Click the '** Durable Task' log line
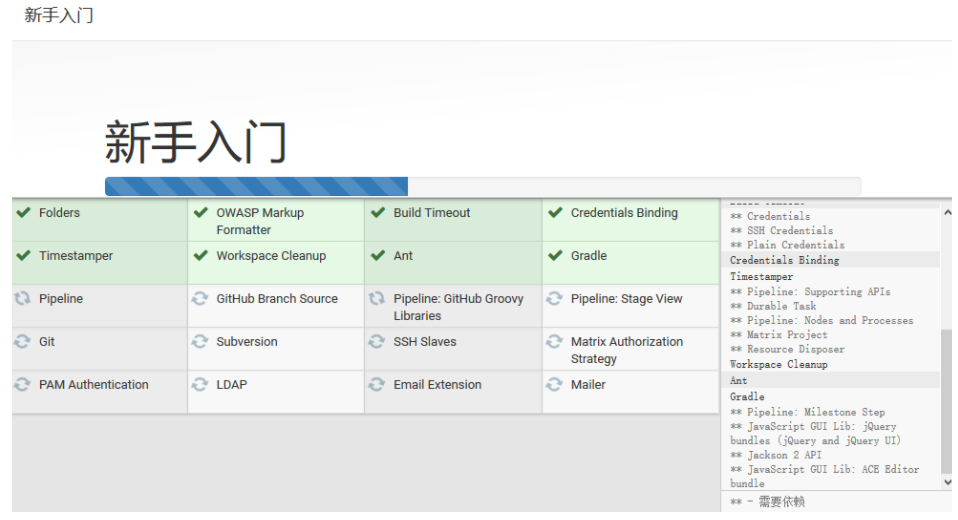The width and height of the screenshot is (958, 520). 773,306
